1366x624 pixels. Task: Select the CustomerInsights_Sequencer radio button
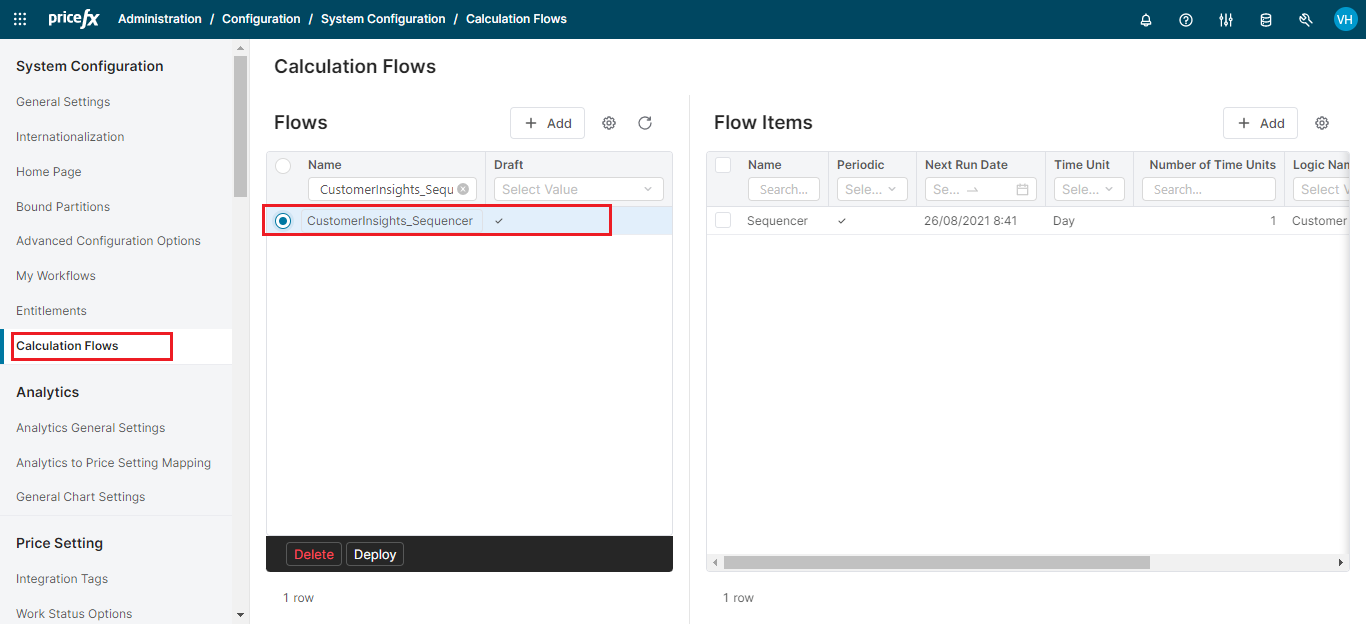tap(283, 221)
